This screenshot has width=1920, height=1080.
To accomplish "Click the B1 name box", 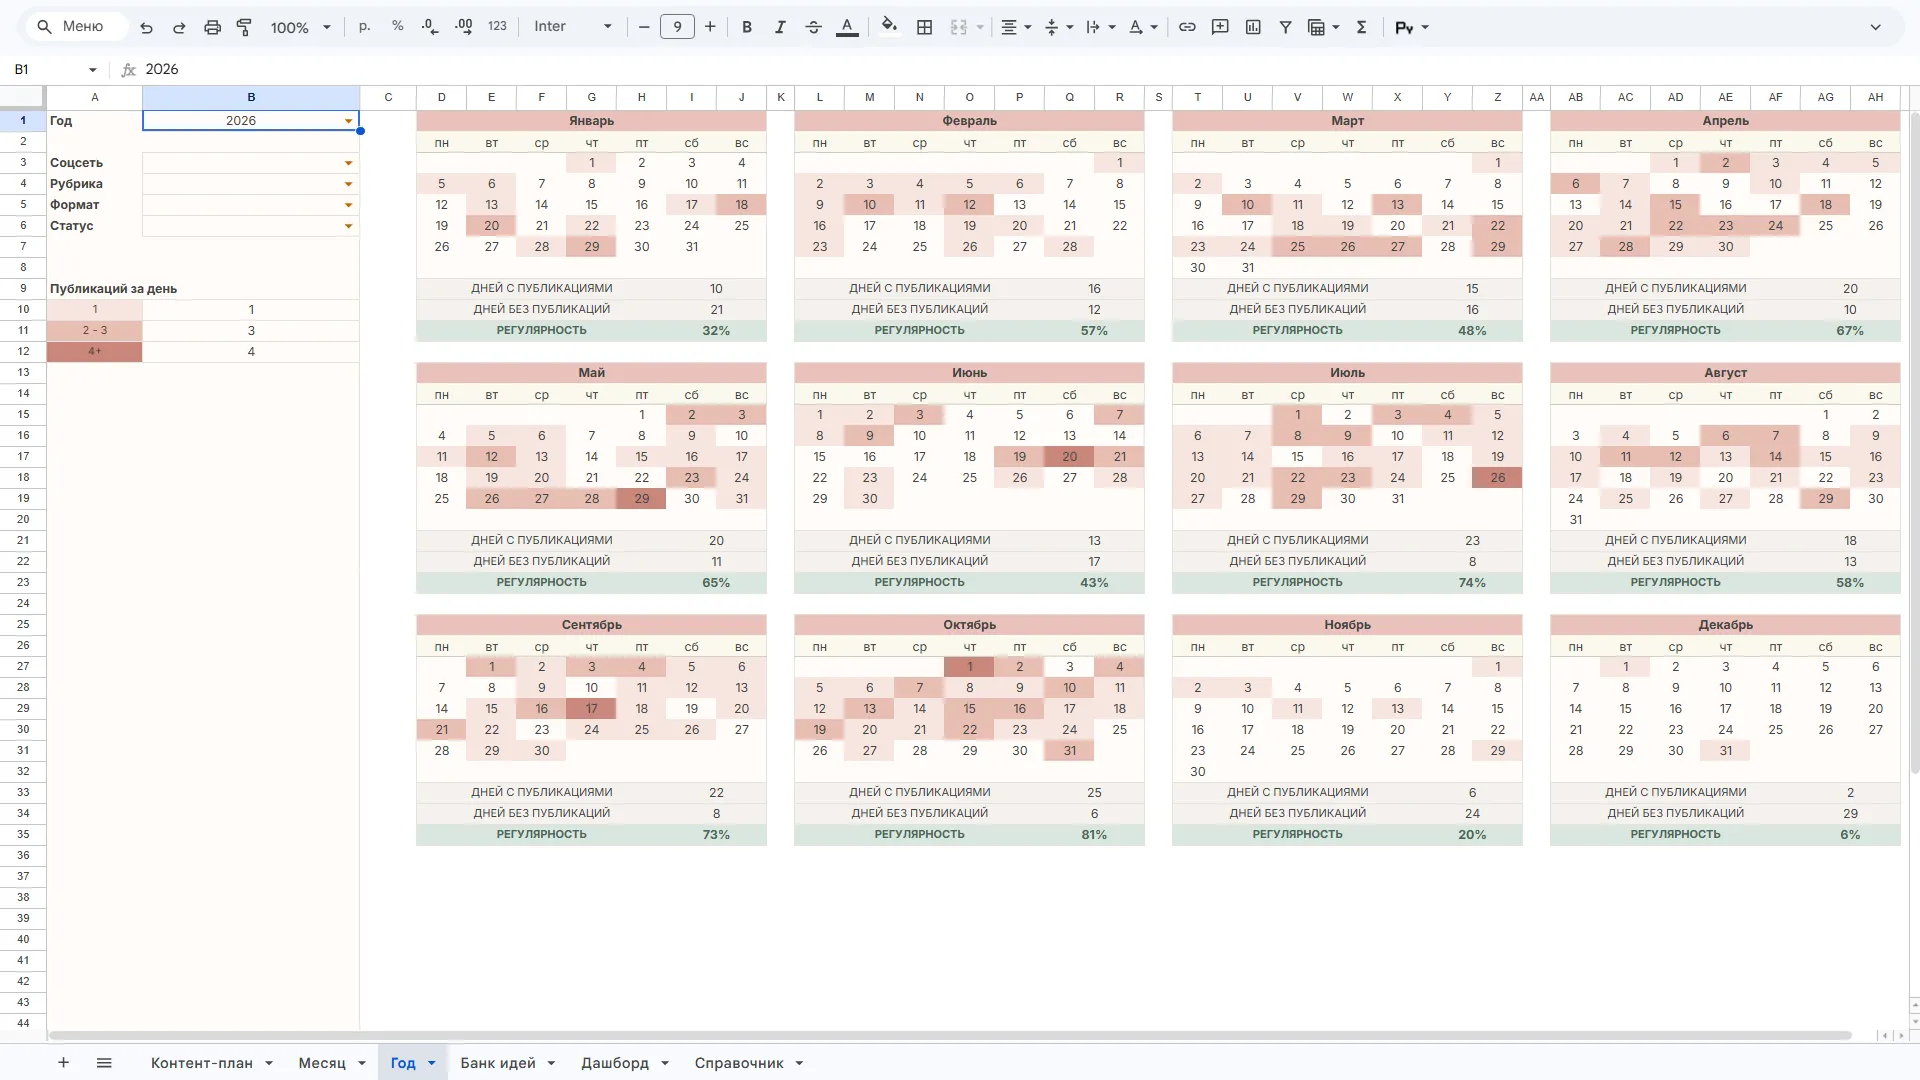I will 55,69.
